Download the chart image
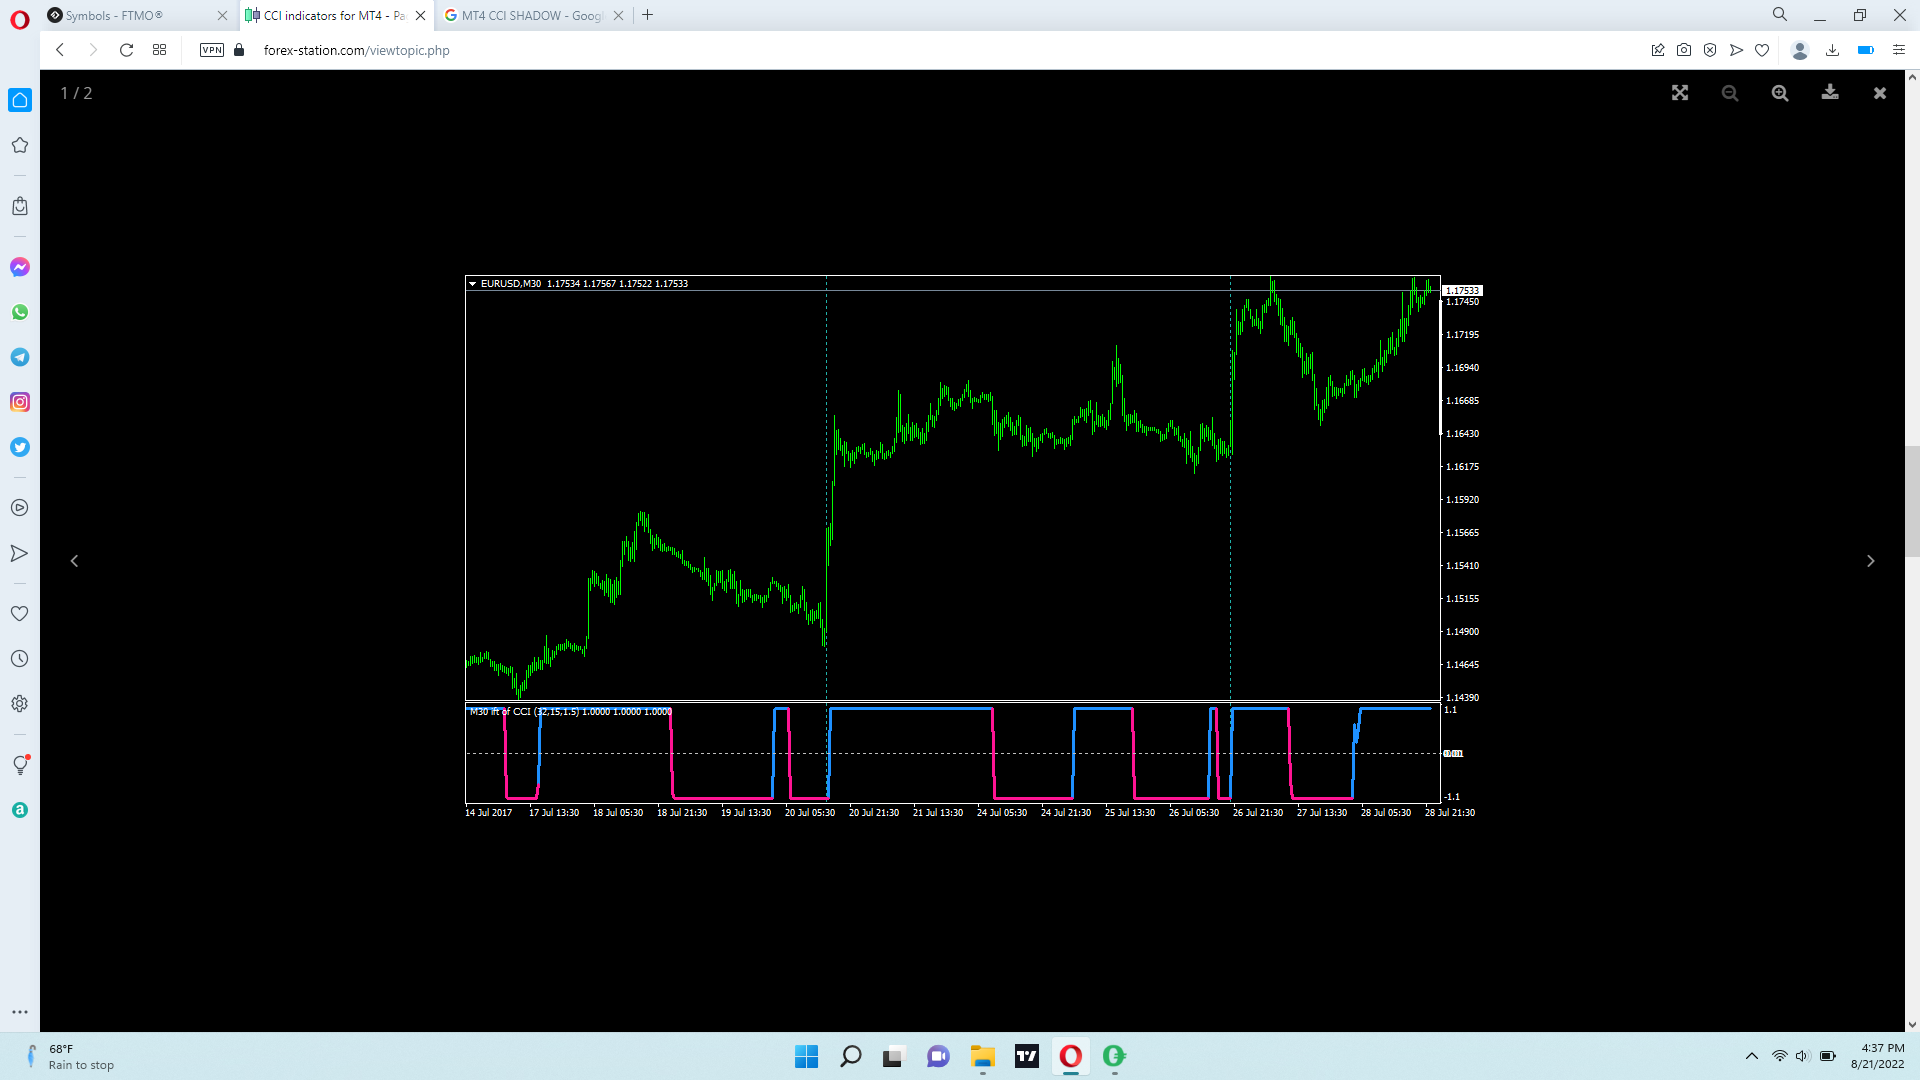The width and height of the screenshot is (1920, 1080). click(1830, 93)
